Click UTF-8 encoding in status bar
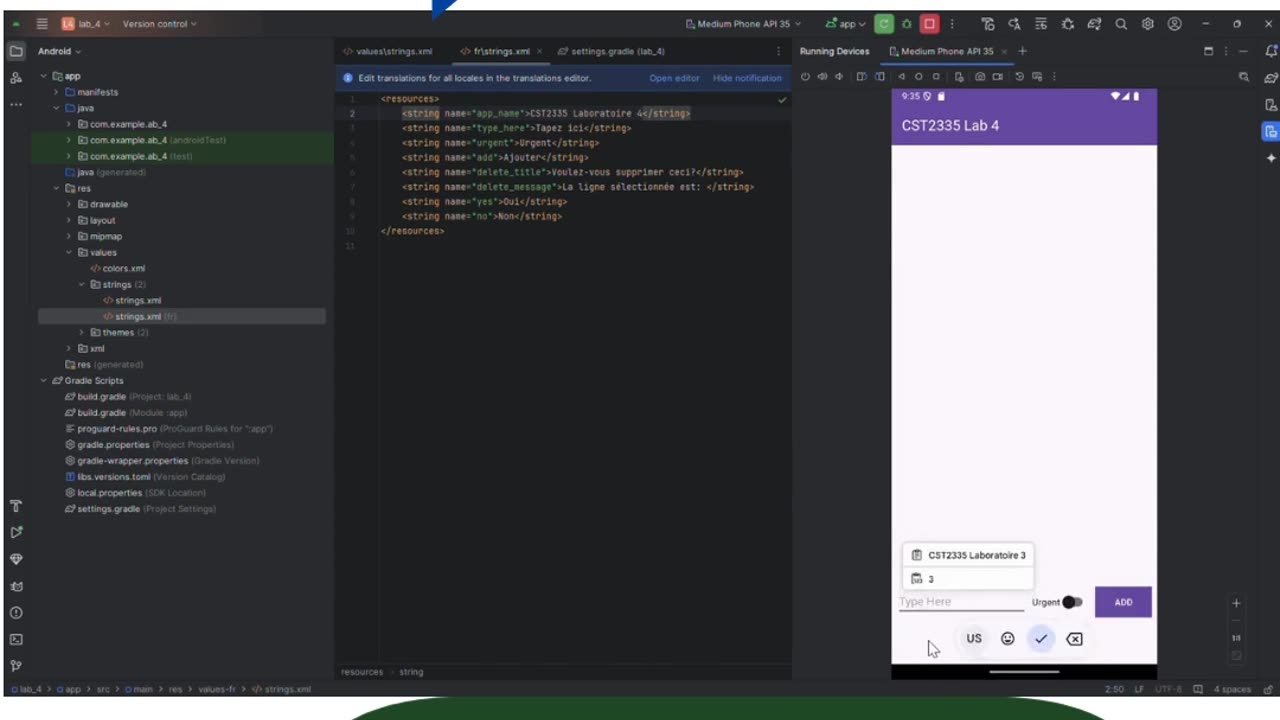 1169,689
